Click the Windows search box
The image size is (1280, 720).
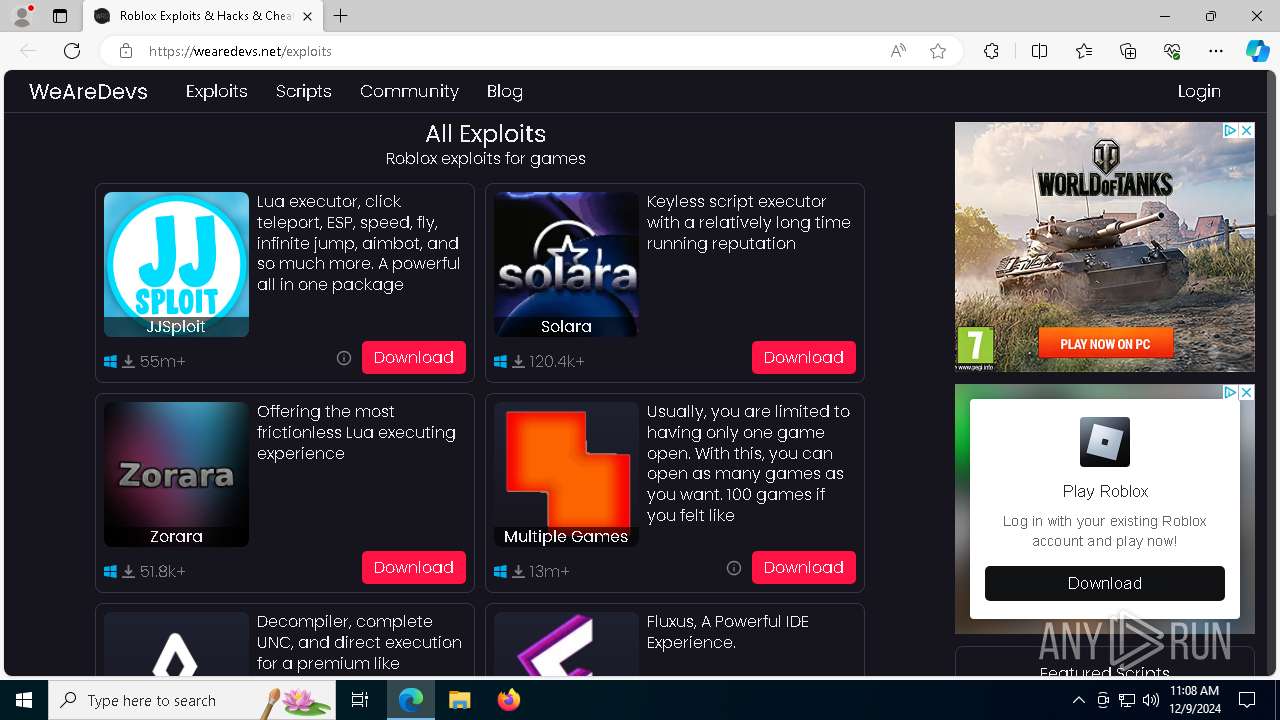tap(192, 700)
